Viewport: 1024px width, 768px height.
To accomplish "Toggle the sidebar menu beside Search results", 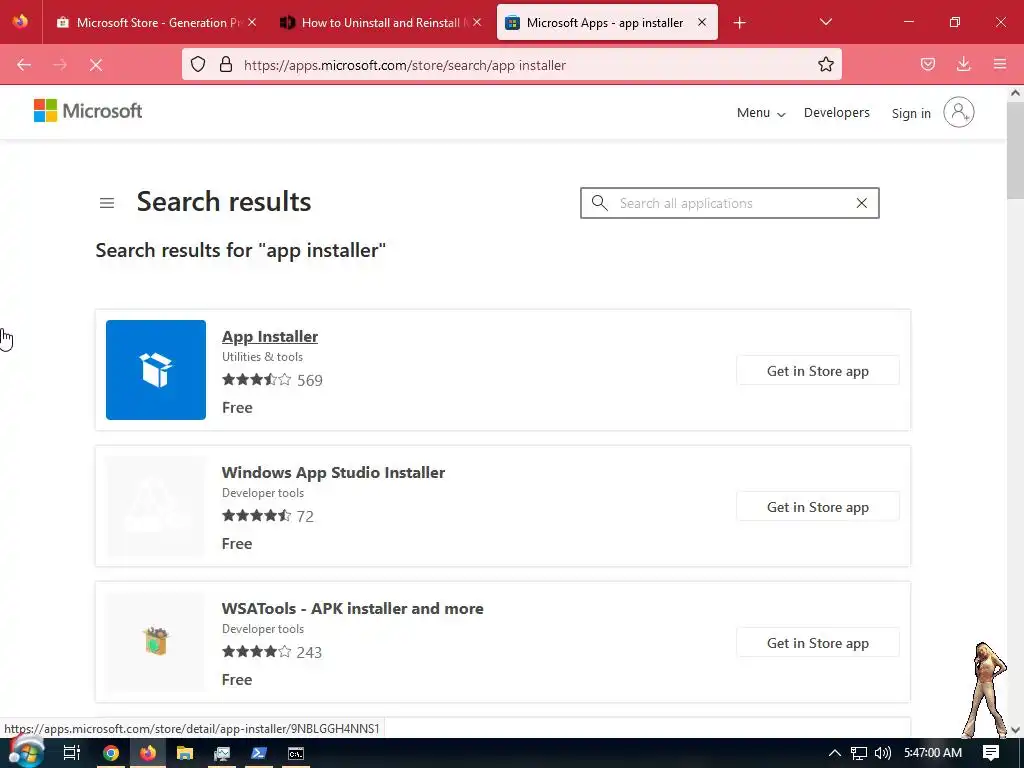I will click(107, 203).
